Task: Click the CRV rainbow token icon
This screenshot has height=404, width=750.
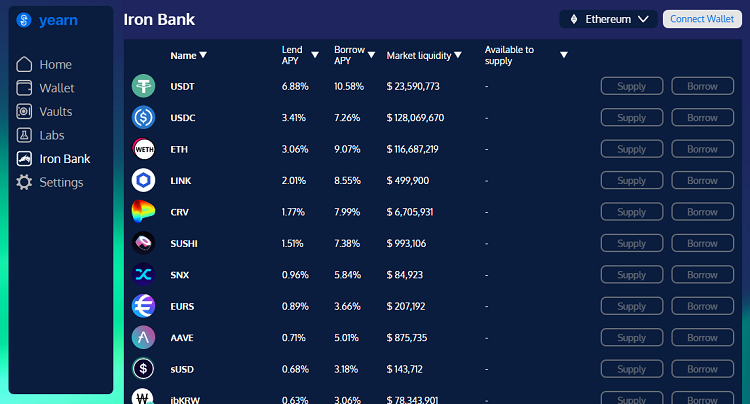Action: [x=143, y=212]
